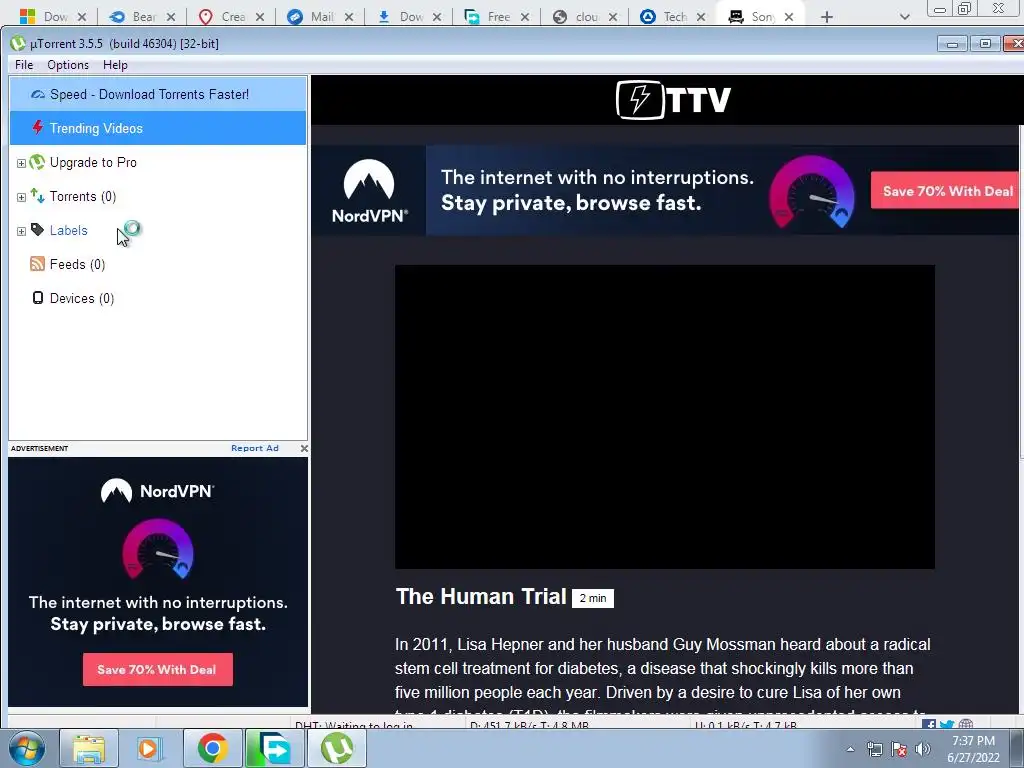Screen dimensions: 1024x768
Task: Expand the Torrents (0) node
Action: (21, 197)
